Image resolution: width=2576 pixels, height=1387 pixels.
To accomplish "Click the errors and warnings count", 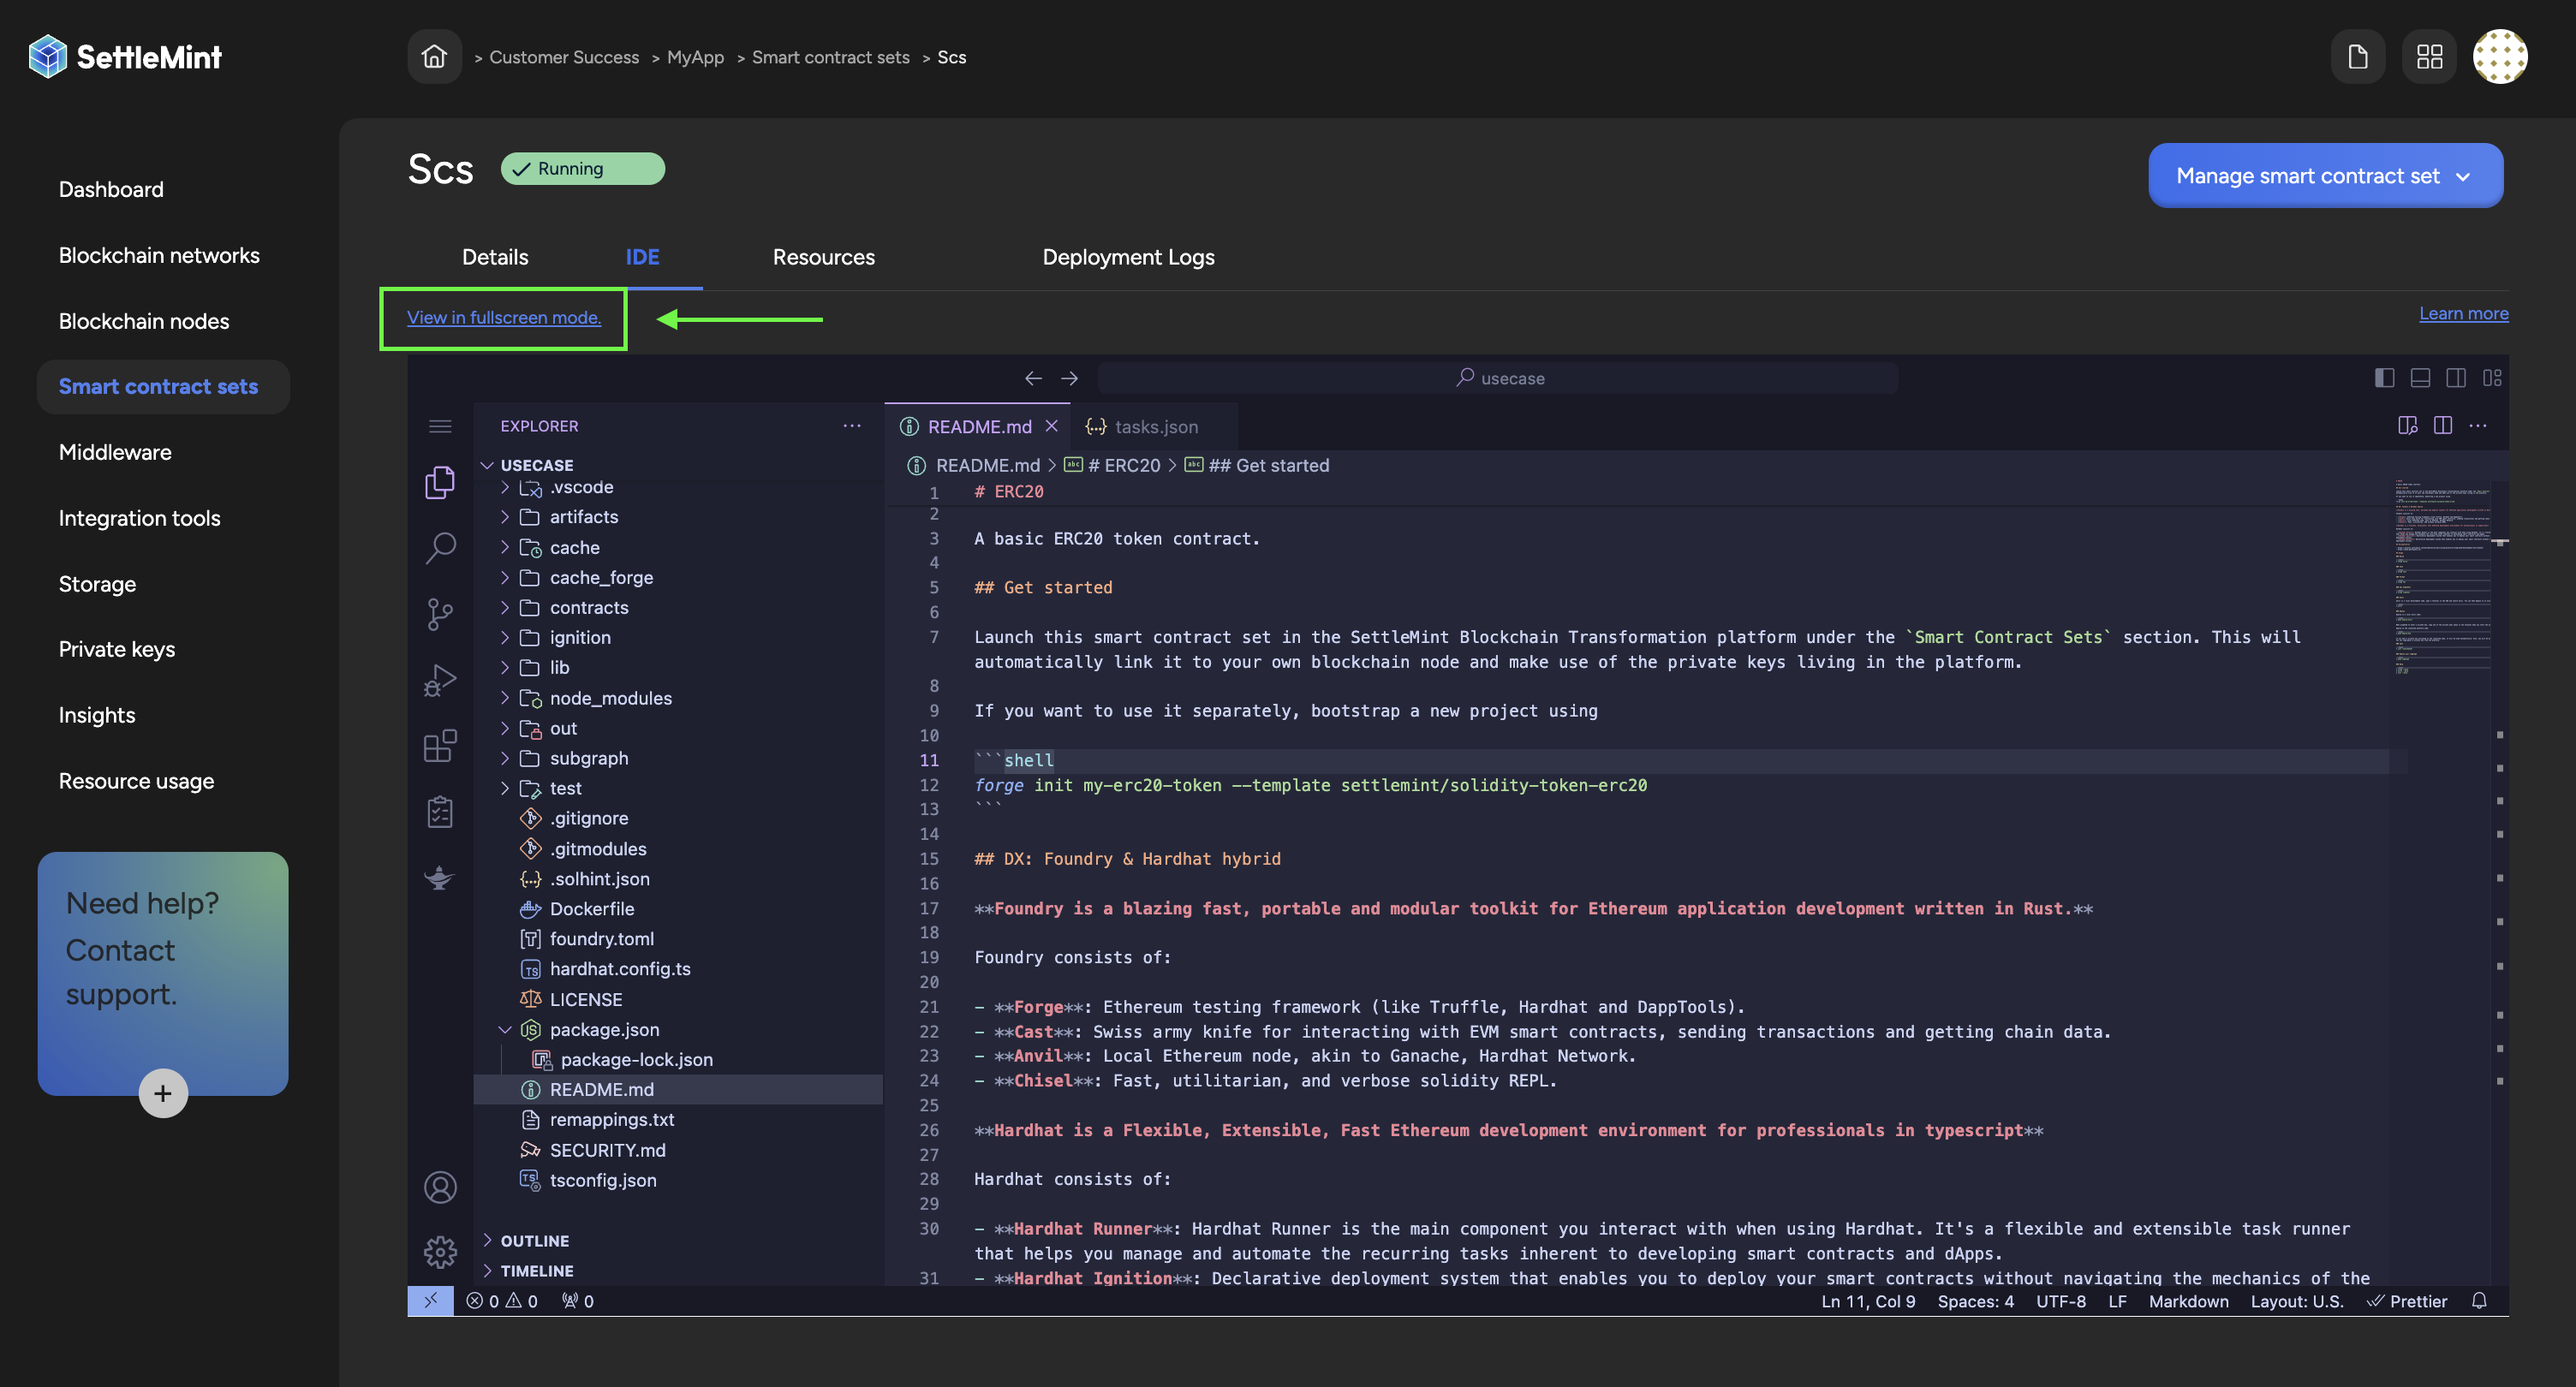I will pyautogui.click(x=502, y=1300).
